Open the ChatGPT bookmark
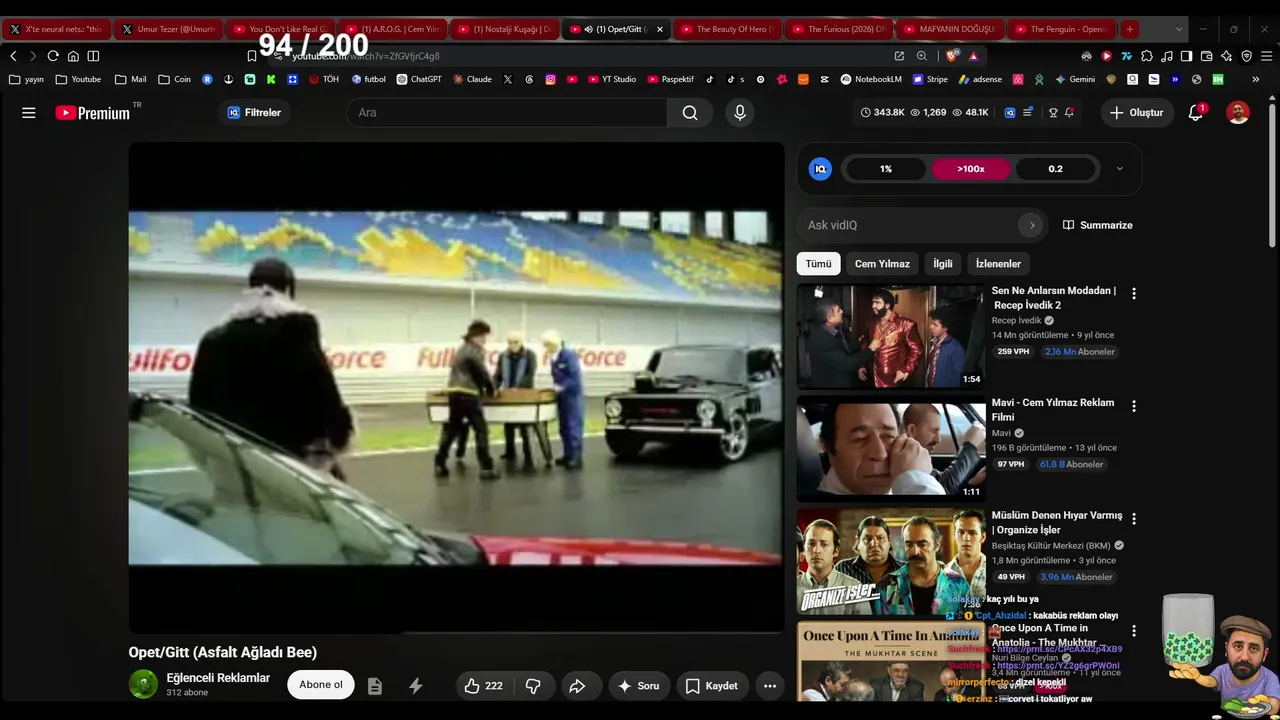Image resolution: width=1280 pixels, height=720 pixels. (419, 79)
